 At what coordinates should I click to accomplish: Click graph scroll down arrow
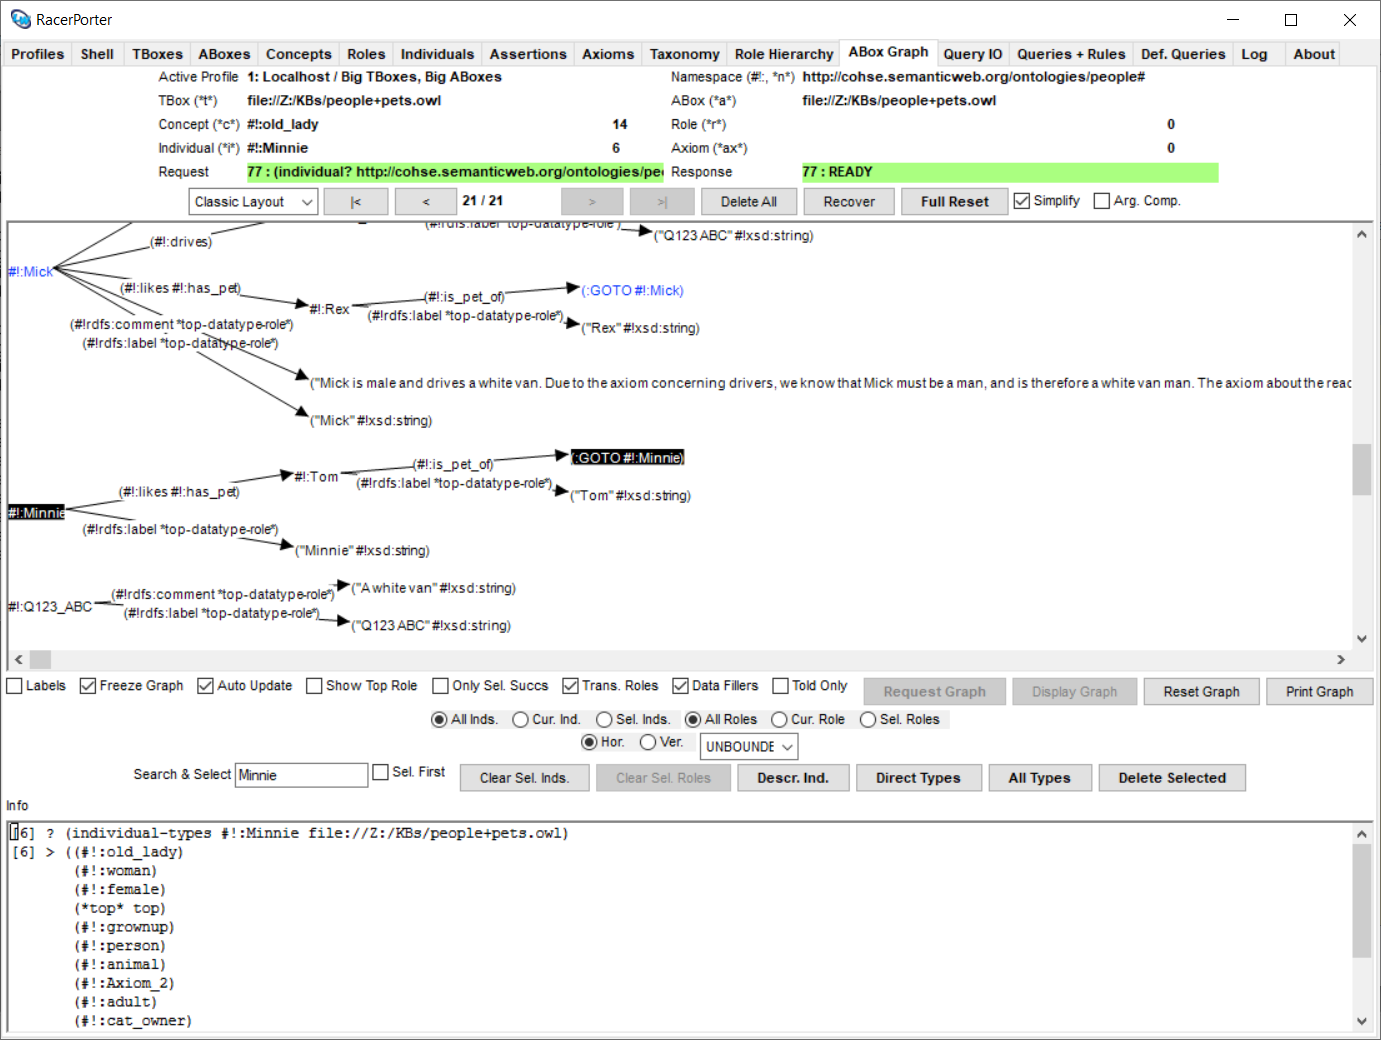[1361, 639]
